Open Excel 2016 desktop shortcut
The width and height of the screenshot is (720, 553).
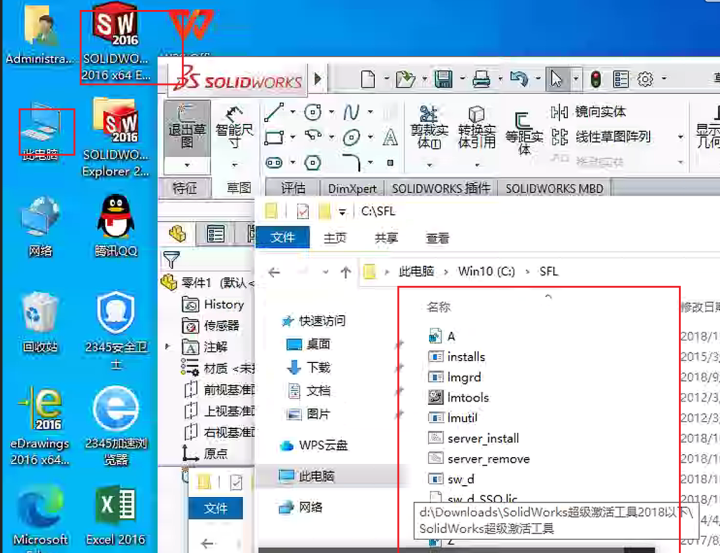(x=116, y=515)
